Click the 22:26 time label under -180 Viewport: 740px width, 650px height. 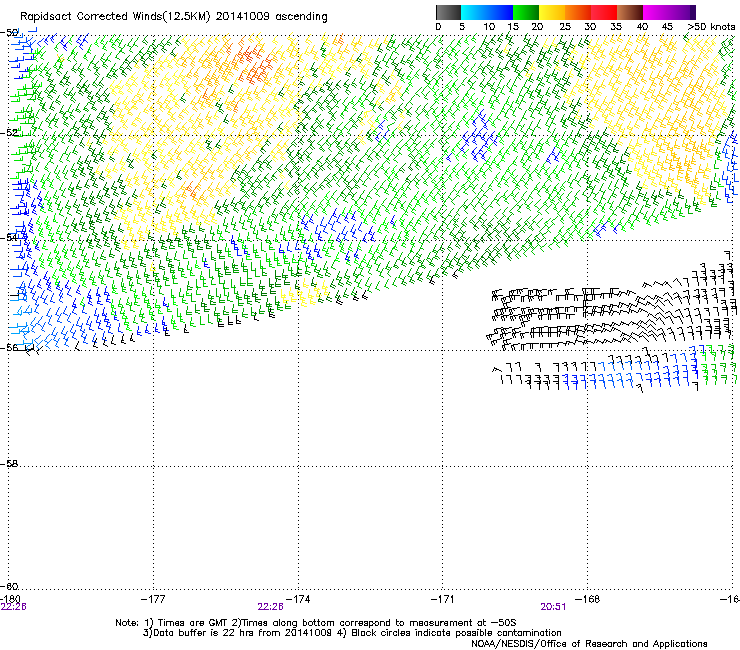coord(14,607)
